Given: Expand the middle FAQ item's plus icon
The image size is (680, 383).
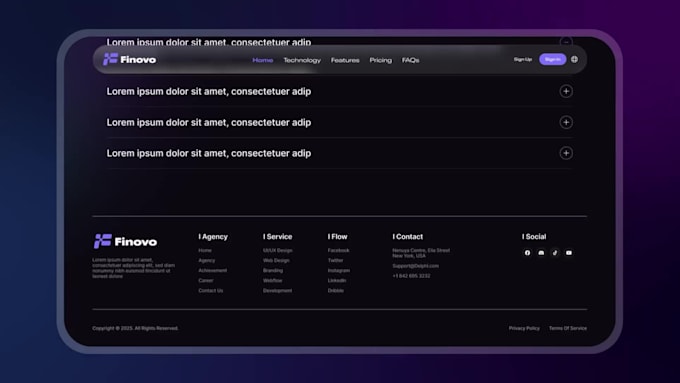Looking at the screenshot, I should coord(566,122).
